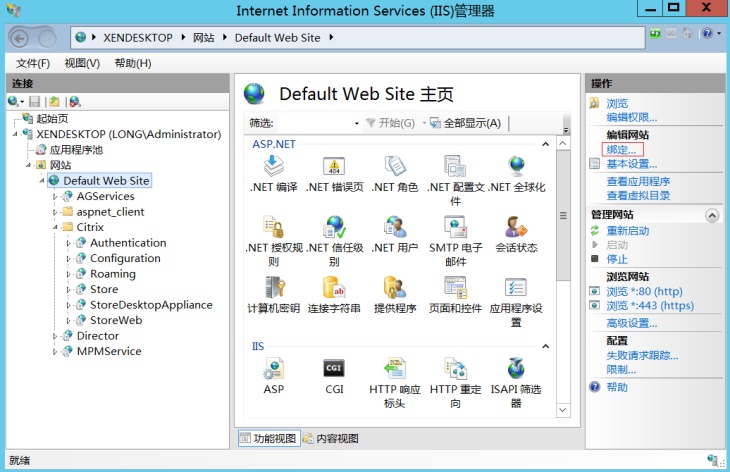Expand the Authentication tree node

click(68, 243)
